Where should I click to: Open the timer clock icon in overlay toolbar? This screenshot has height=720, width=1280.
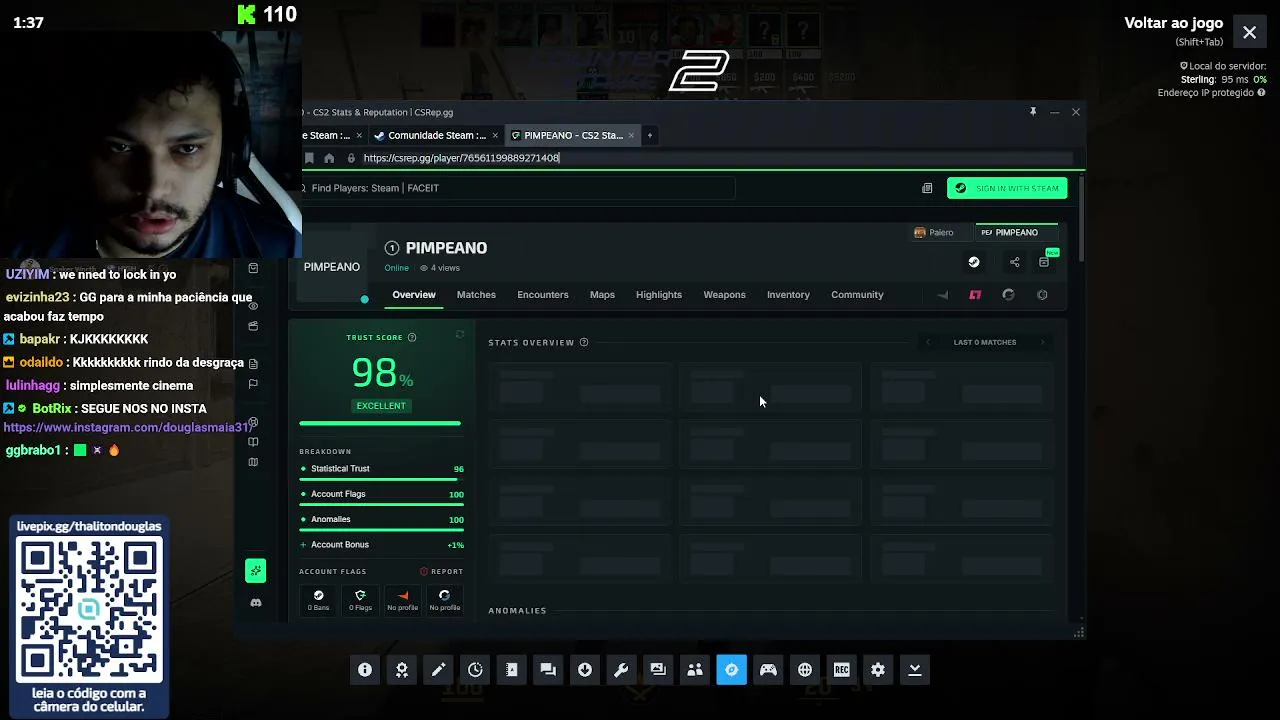pyautogui.click(x=475, y=670)
